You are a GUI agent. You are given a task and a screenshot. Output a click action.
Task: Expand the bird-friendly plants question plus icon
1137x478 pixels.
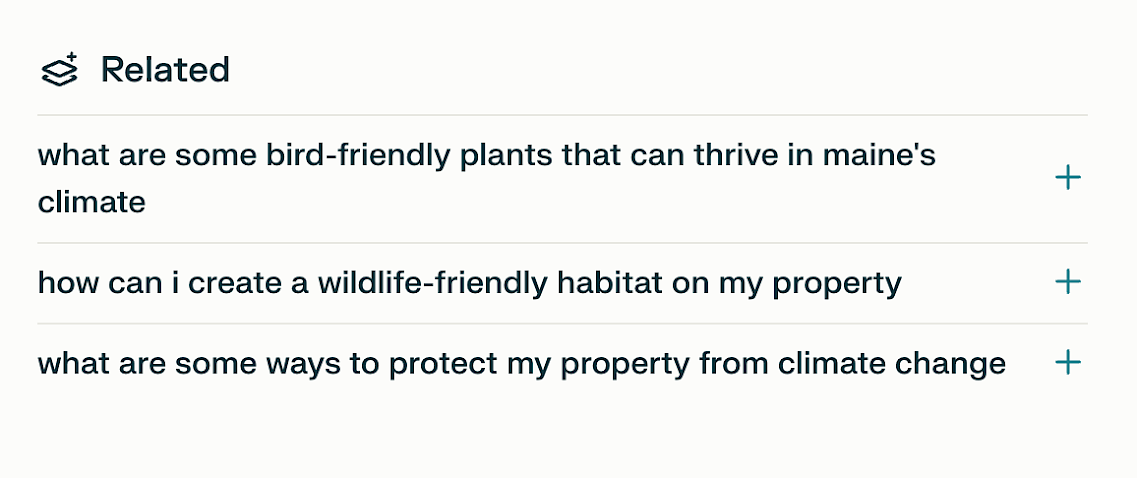pos(1068,179)
